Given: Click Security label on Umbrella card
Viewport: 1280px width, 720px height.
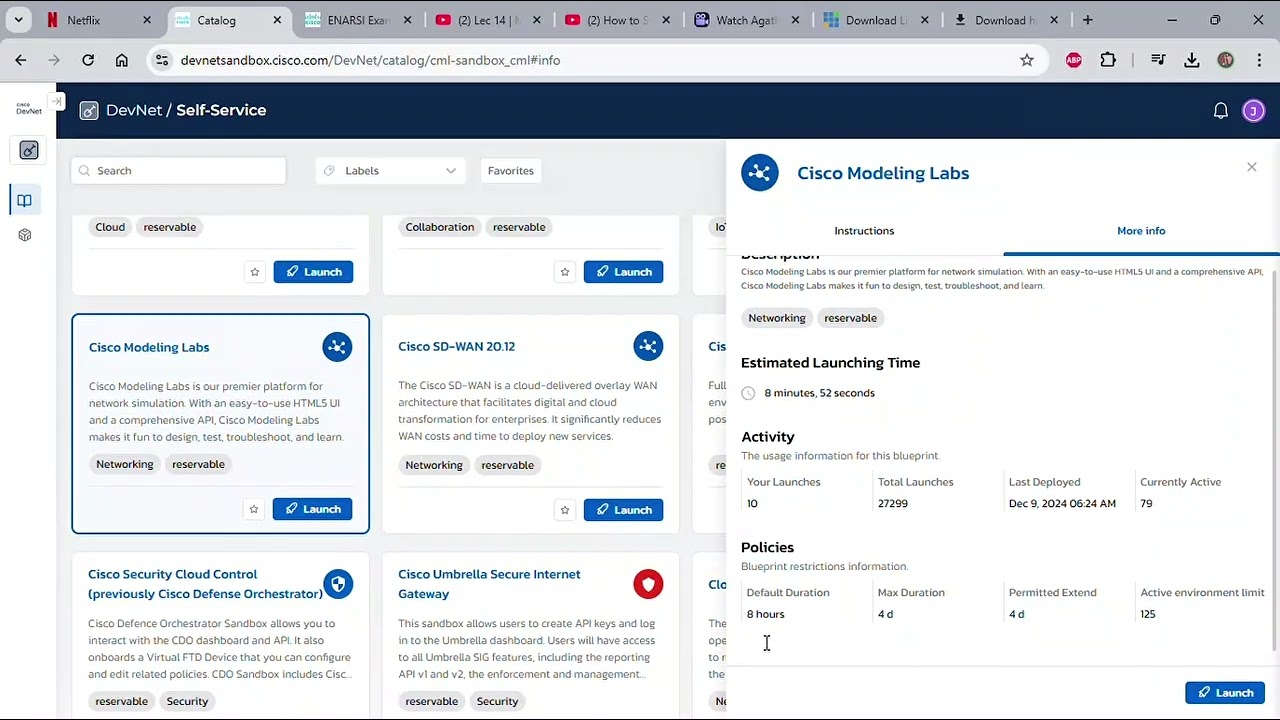Looking at the screenshot, I should (x=497, y=701).
